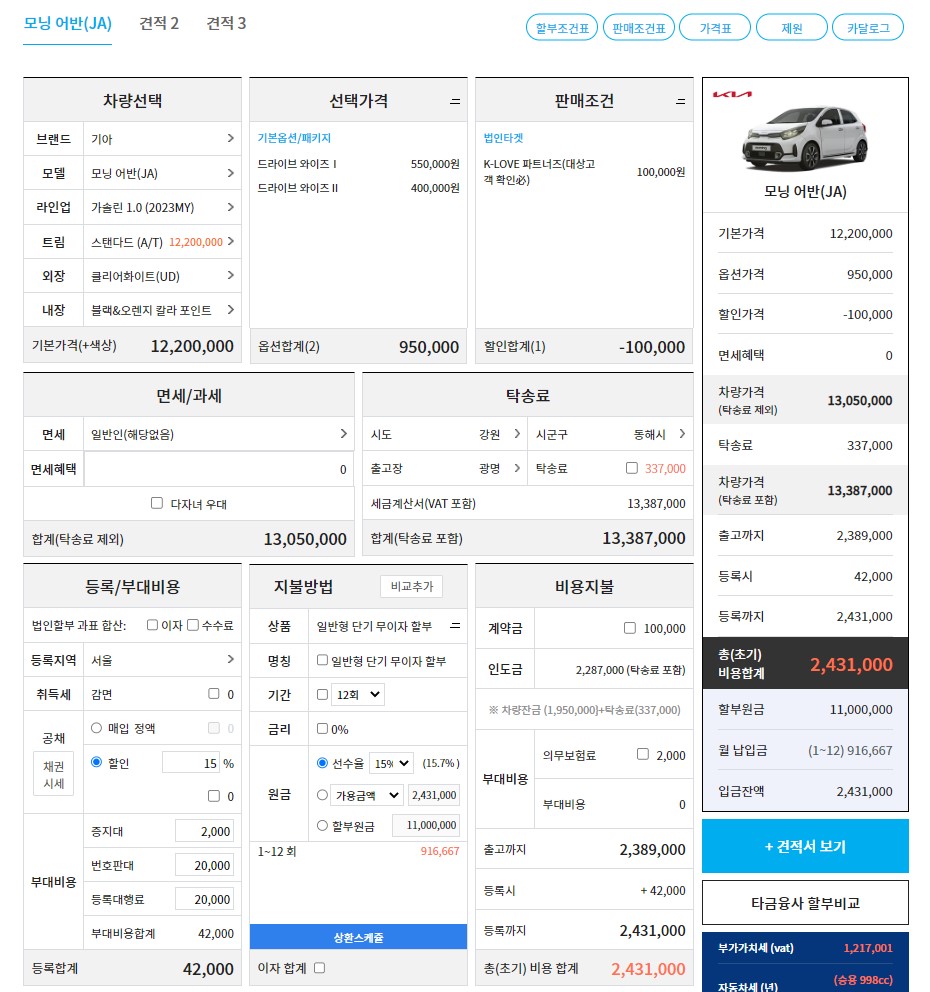Click the 드라이브 와이즈 I option

tap(358, 164)
